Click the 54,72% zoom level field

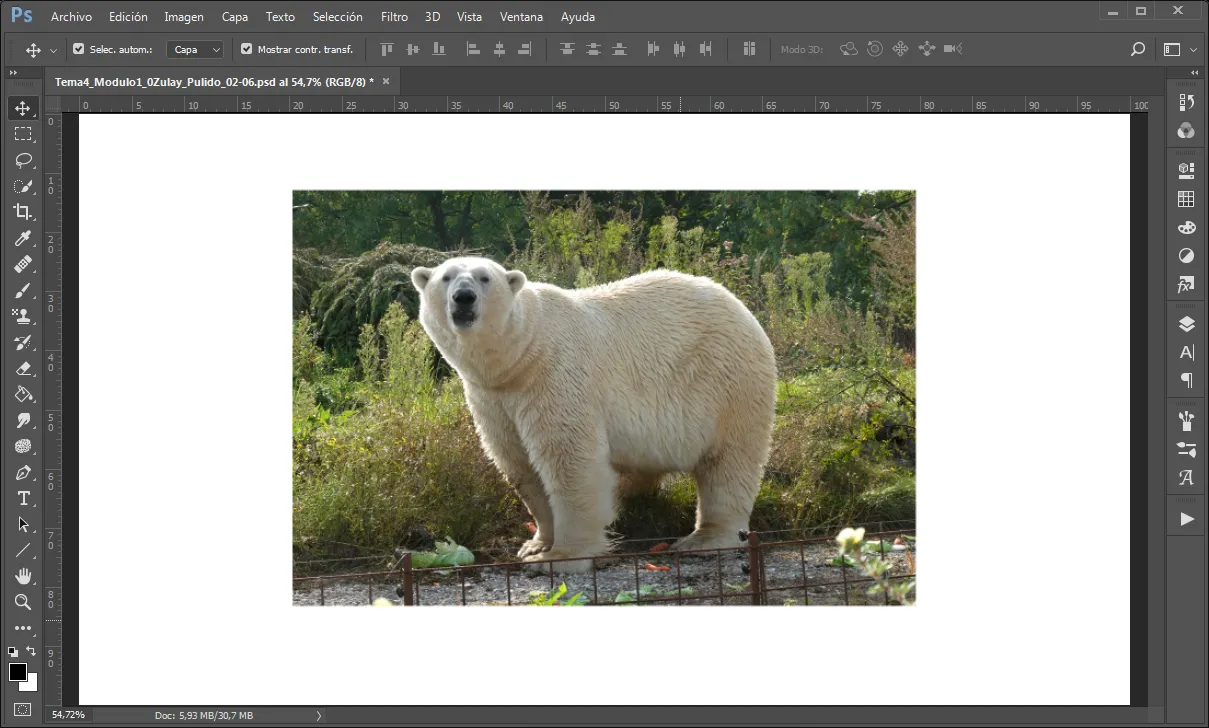click(x=69, y=715)
